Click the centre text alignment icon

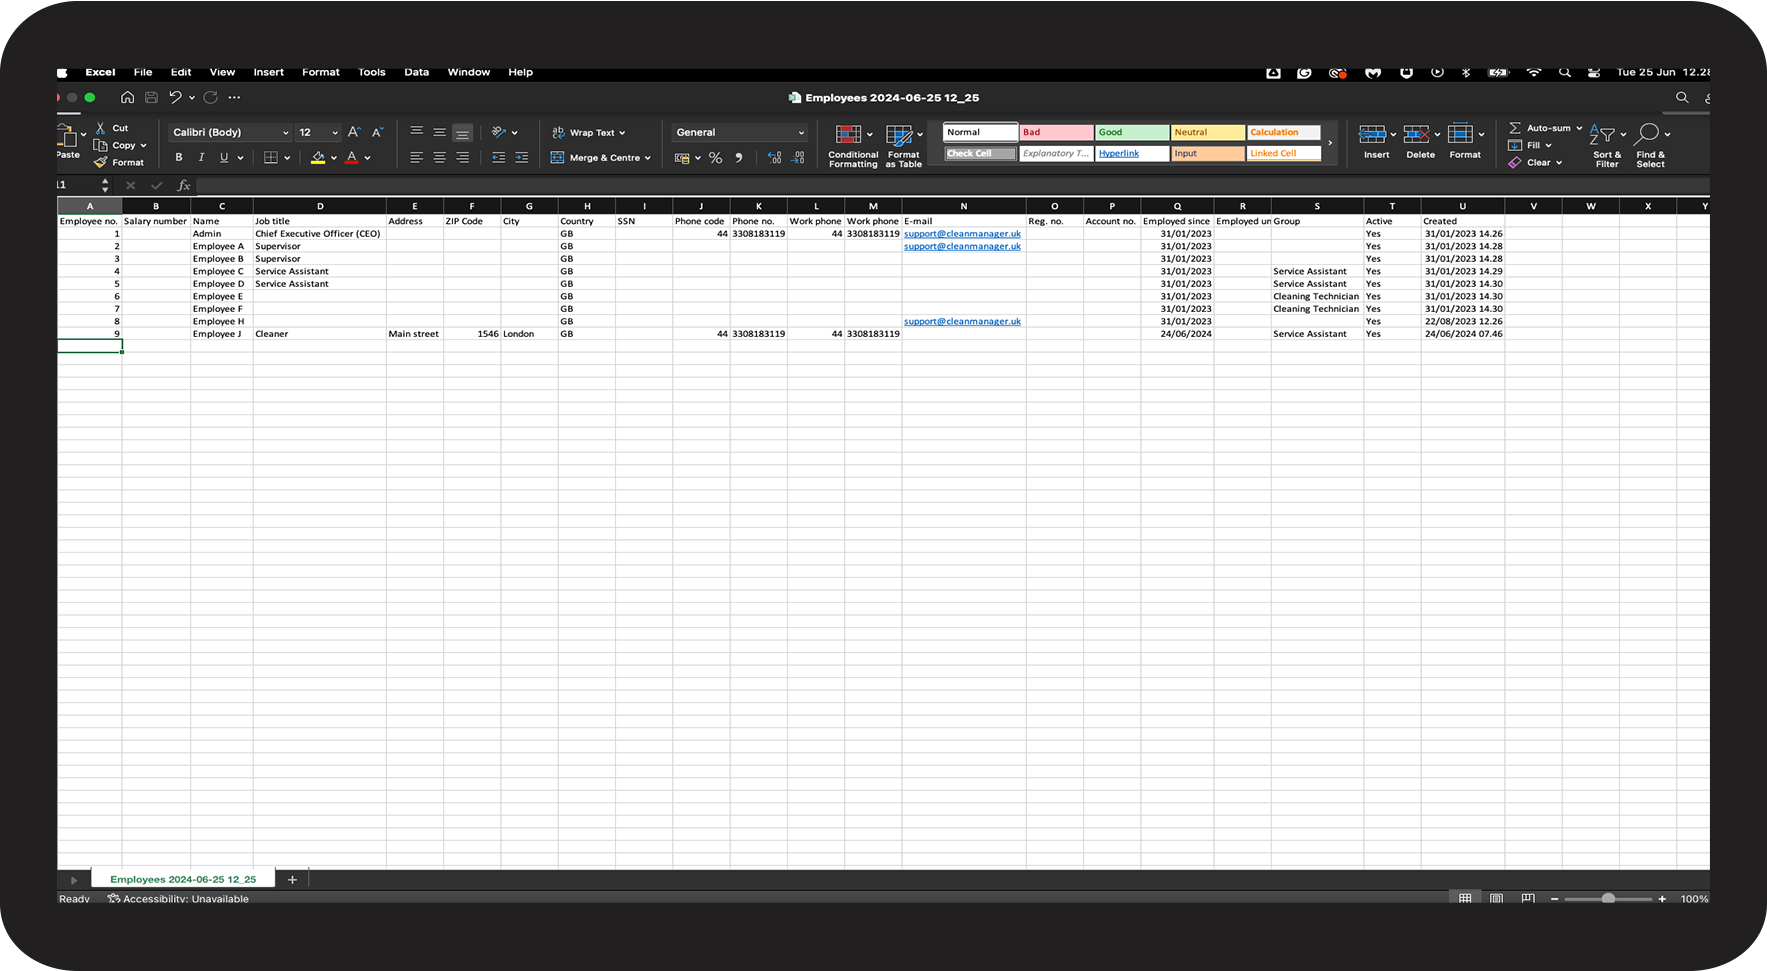(x=439, y=158)
